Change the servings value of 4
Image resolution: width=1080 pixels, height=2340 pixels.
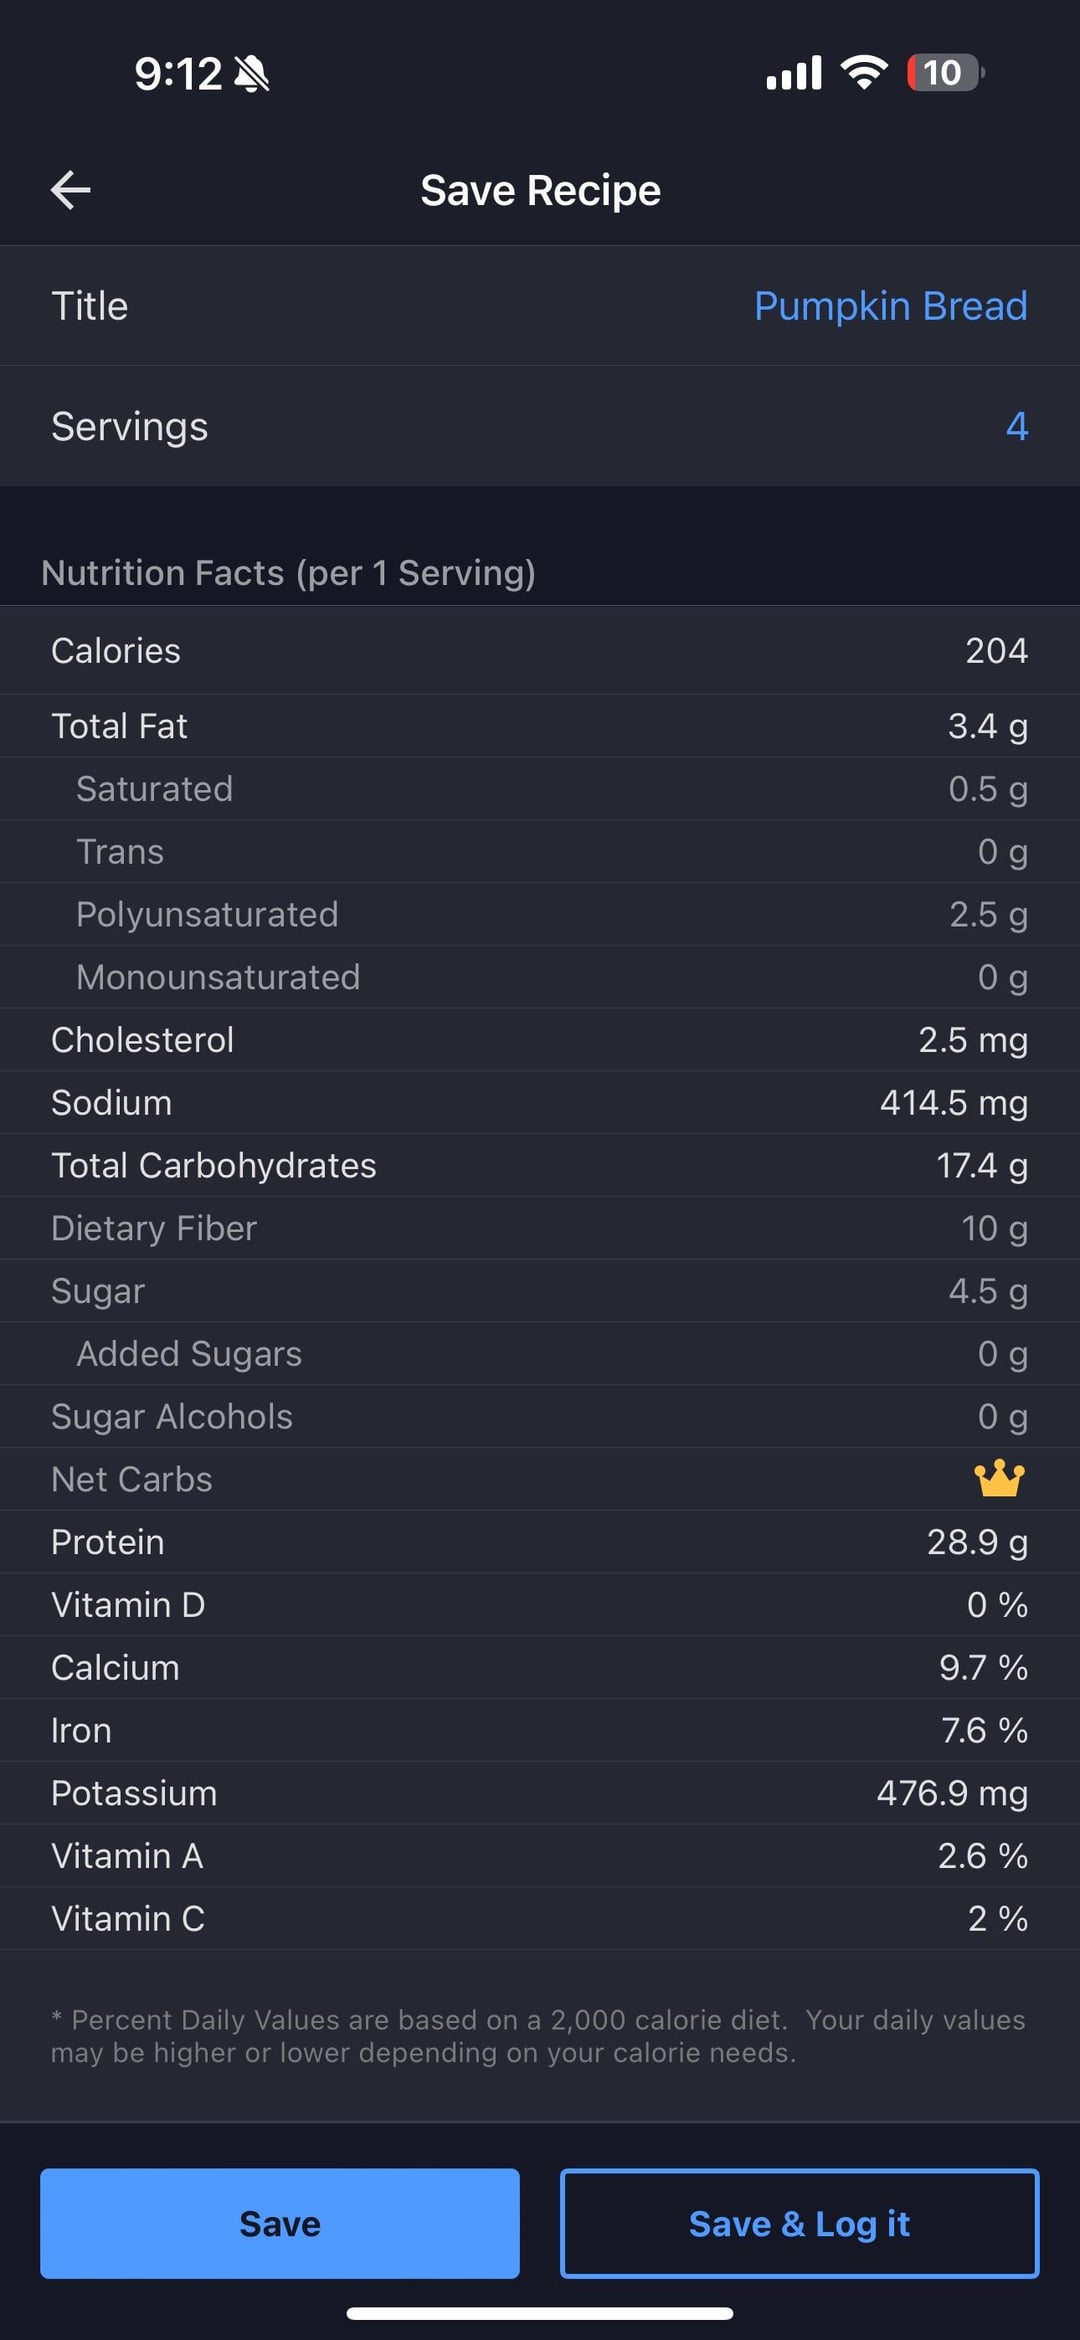click(x=1016, y=427)
